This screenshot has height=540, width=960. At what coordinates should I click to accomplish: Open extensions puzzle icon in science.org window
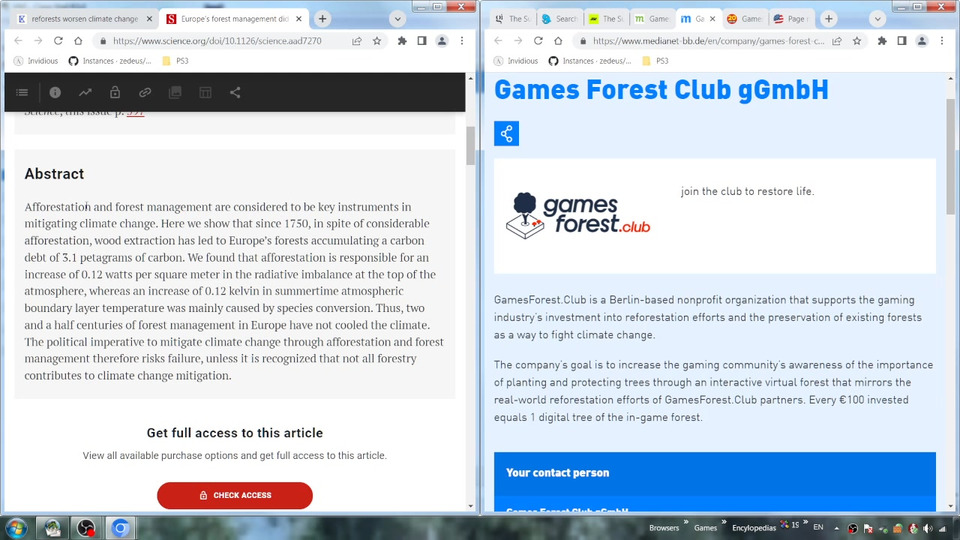click(x=402, y=41)
